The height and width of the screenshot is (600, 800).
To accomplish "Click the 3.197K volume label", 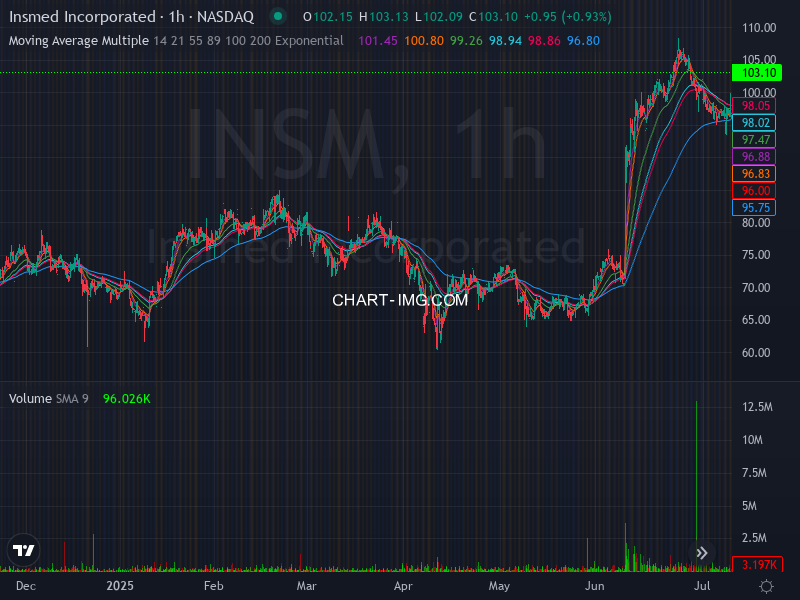I will (757, 564).
